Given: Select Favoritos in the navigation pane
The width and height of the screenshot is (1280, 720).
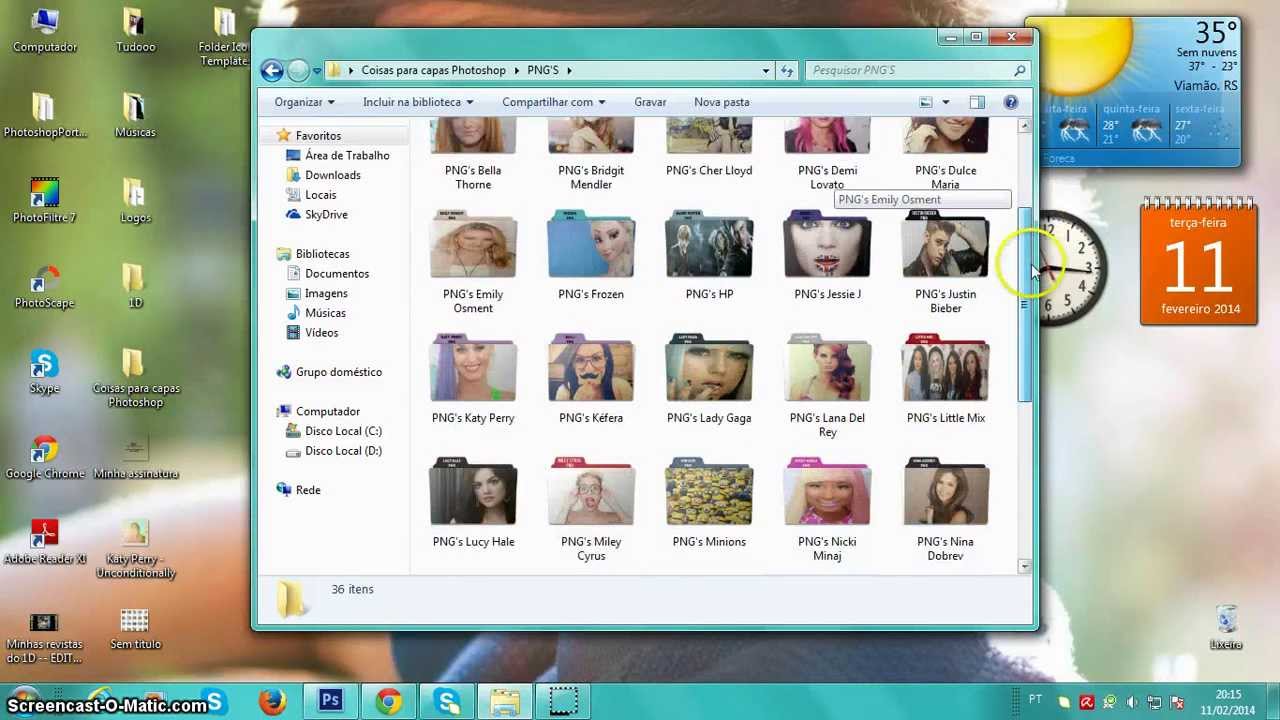Looking at the screenshot, I should pos(318,136).
